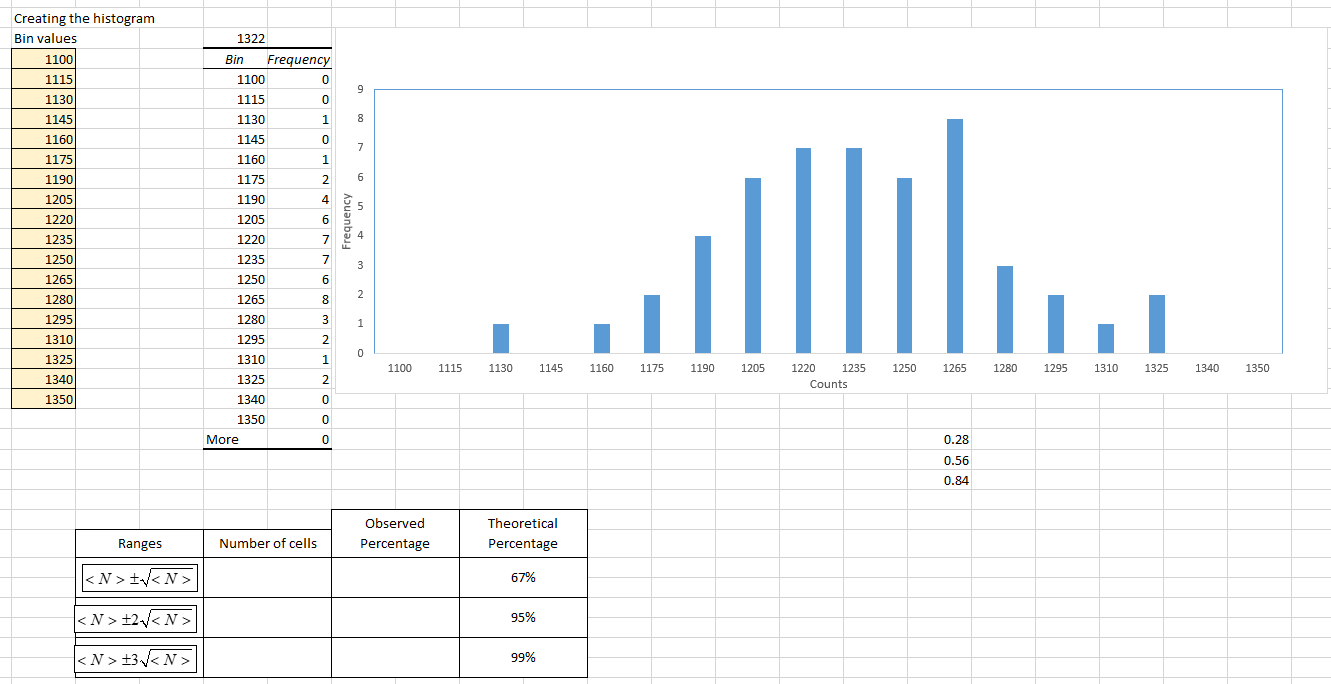Select the cell containing 0.28
The image size is (1331, 684).
[957, 439]
